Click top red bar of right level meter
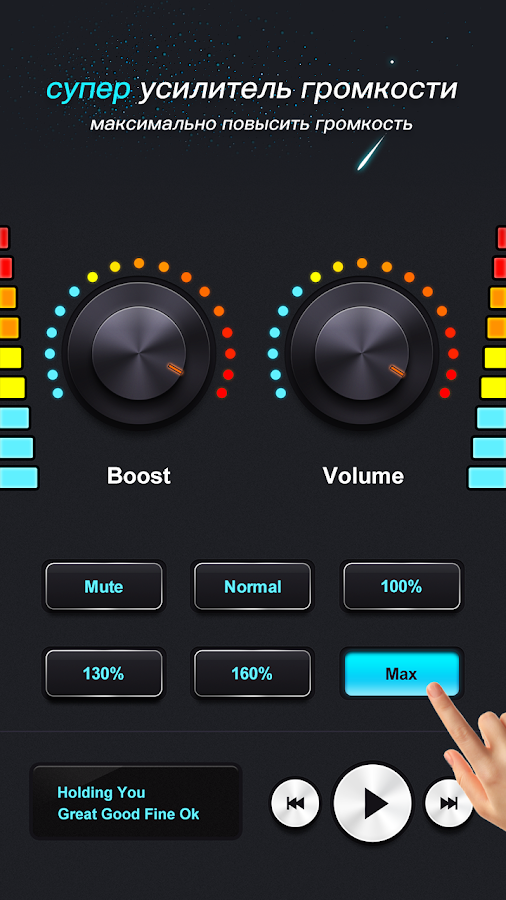The image size is (506, 900). [x=501, y=238]
